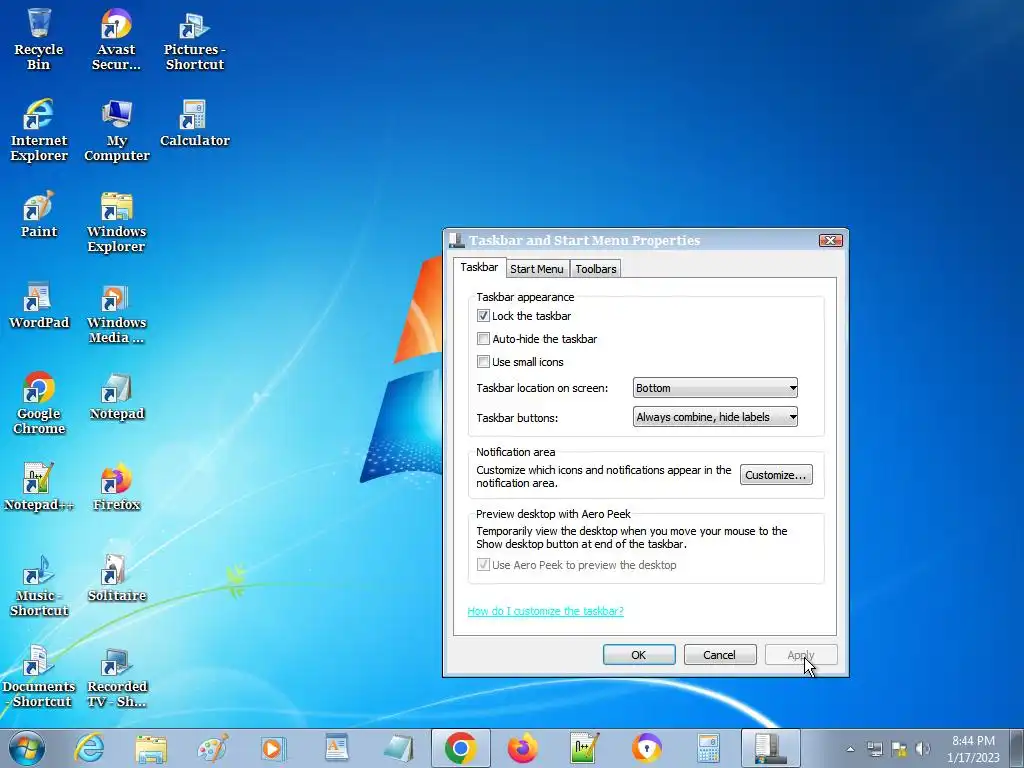Open the Recycle Bin desktop icon
Screen dimensions: 1024x768
coord(39,39)
